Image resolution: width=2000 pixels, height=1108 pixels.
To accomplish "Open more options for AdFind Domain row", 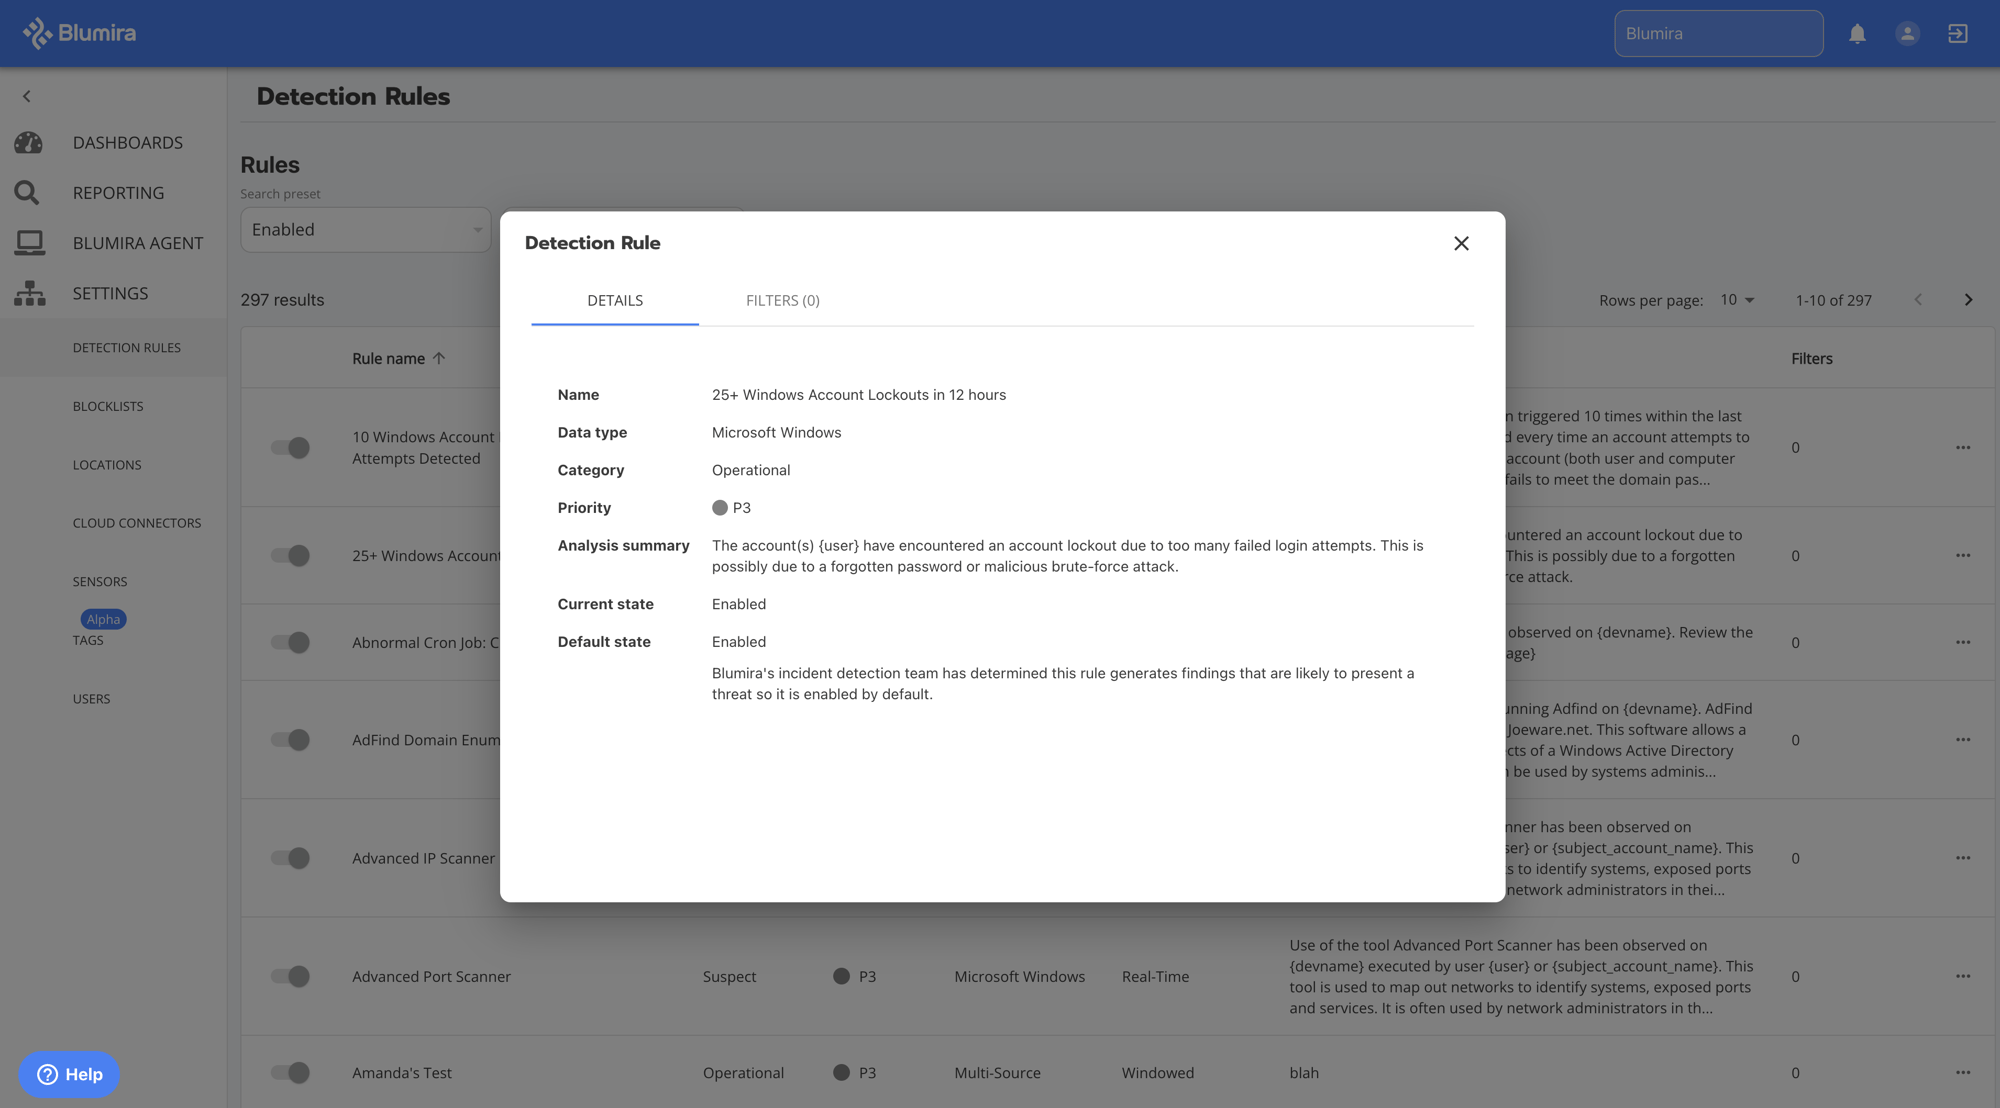I will click(x=1963, y=739).
